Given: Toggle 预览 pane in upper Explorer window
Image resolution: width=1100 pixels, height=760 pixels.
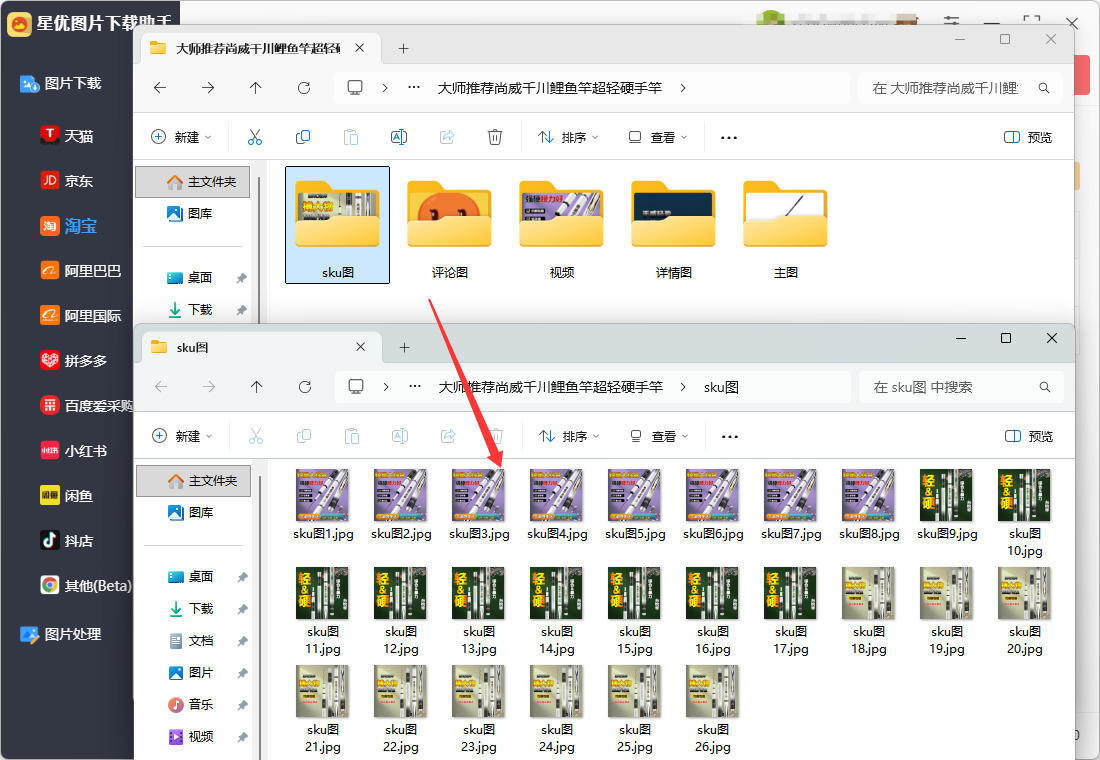Looking at the screenshot, I should click(1028, 137).
